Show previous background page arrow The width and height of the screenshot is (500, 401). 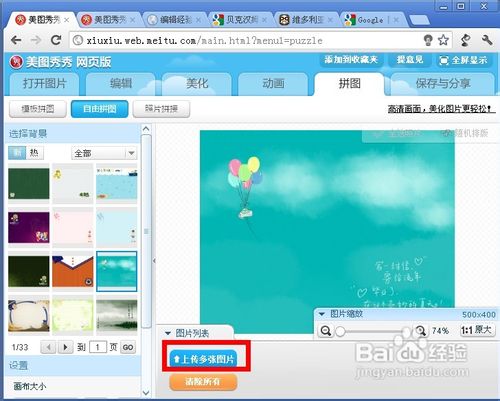(x=48, y=347)
